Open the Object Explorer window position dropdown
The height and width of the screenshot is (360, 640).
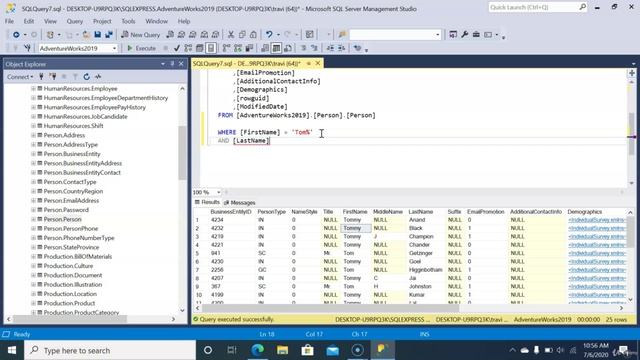(162, 64)
